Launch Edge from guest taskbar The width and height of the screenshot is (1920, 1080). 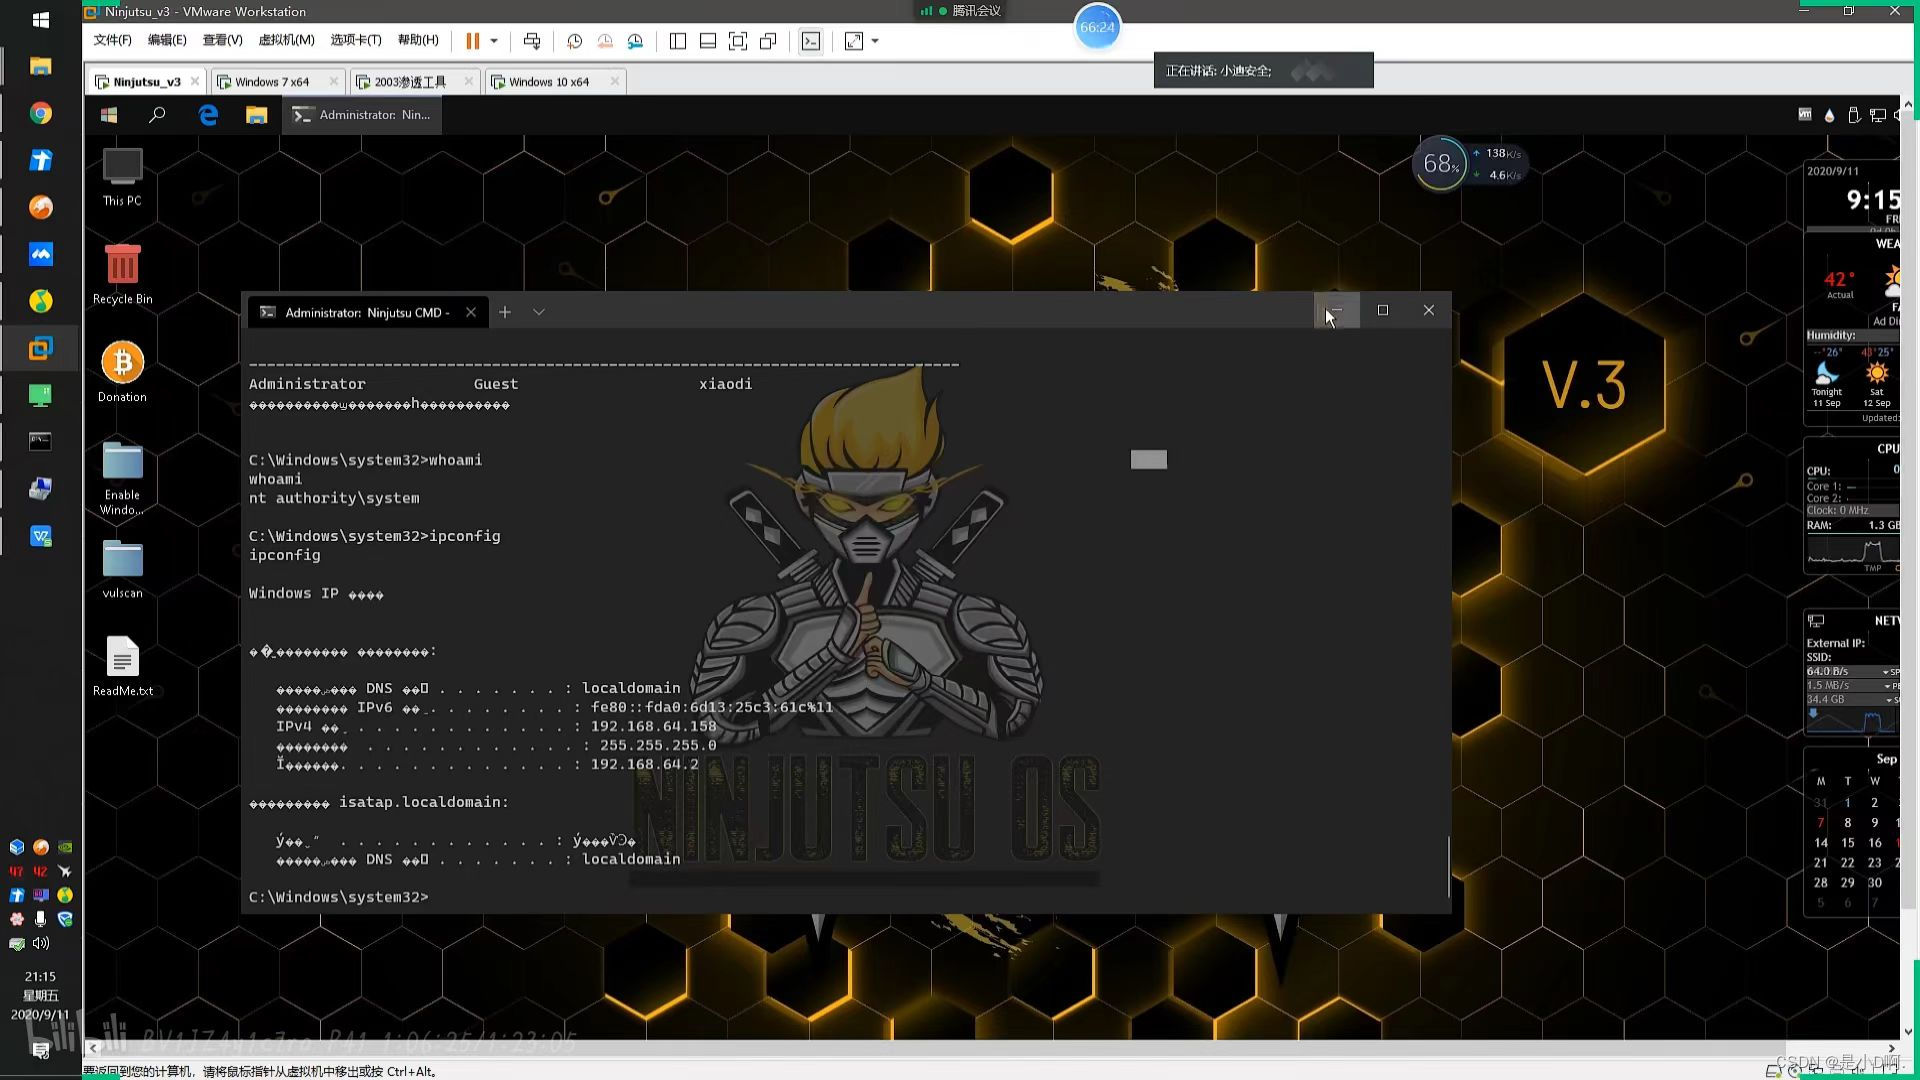(208, 115)
